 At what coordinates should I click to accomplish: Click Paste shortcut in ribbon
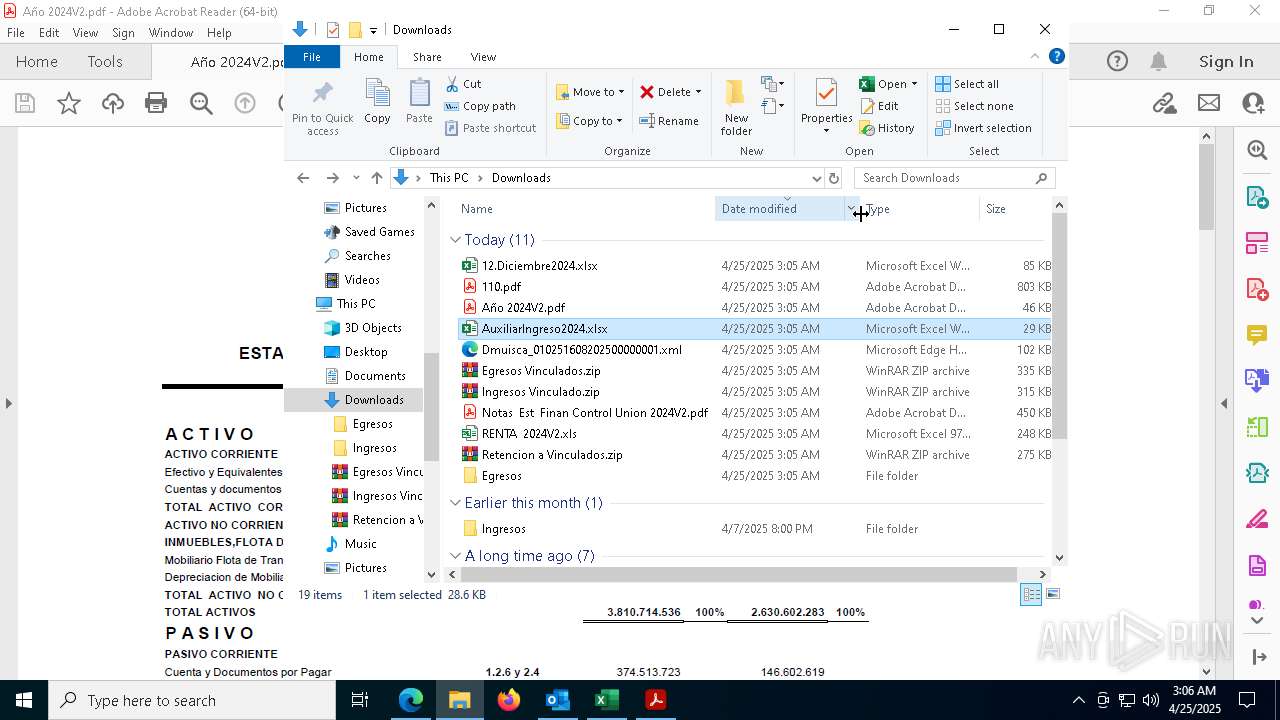coord(490,128)
